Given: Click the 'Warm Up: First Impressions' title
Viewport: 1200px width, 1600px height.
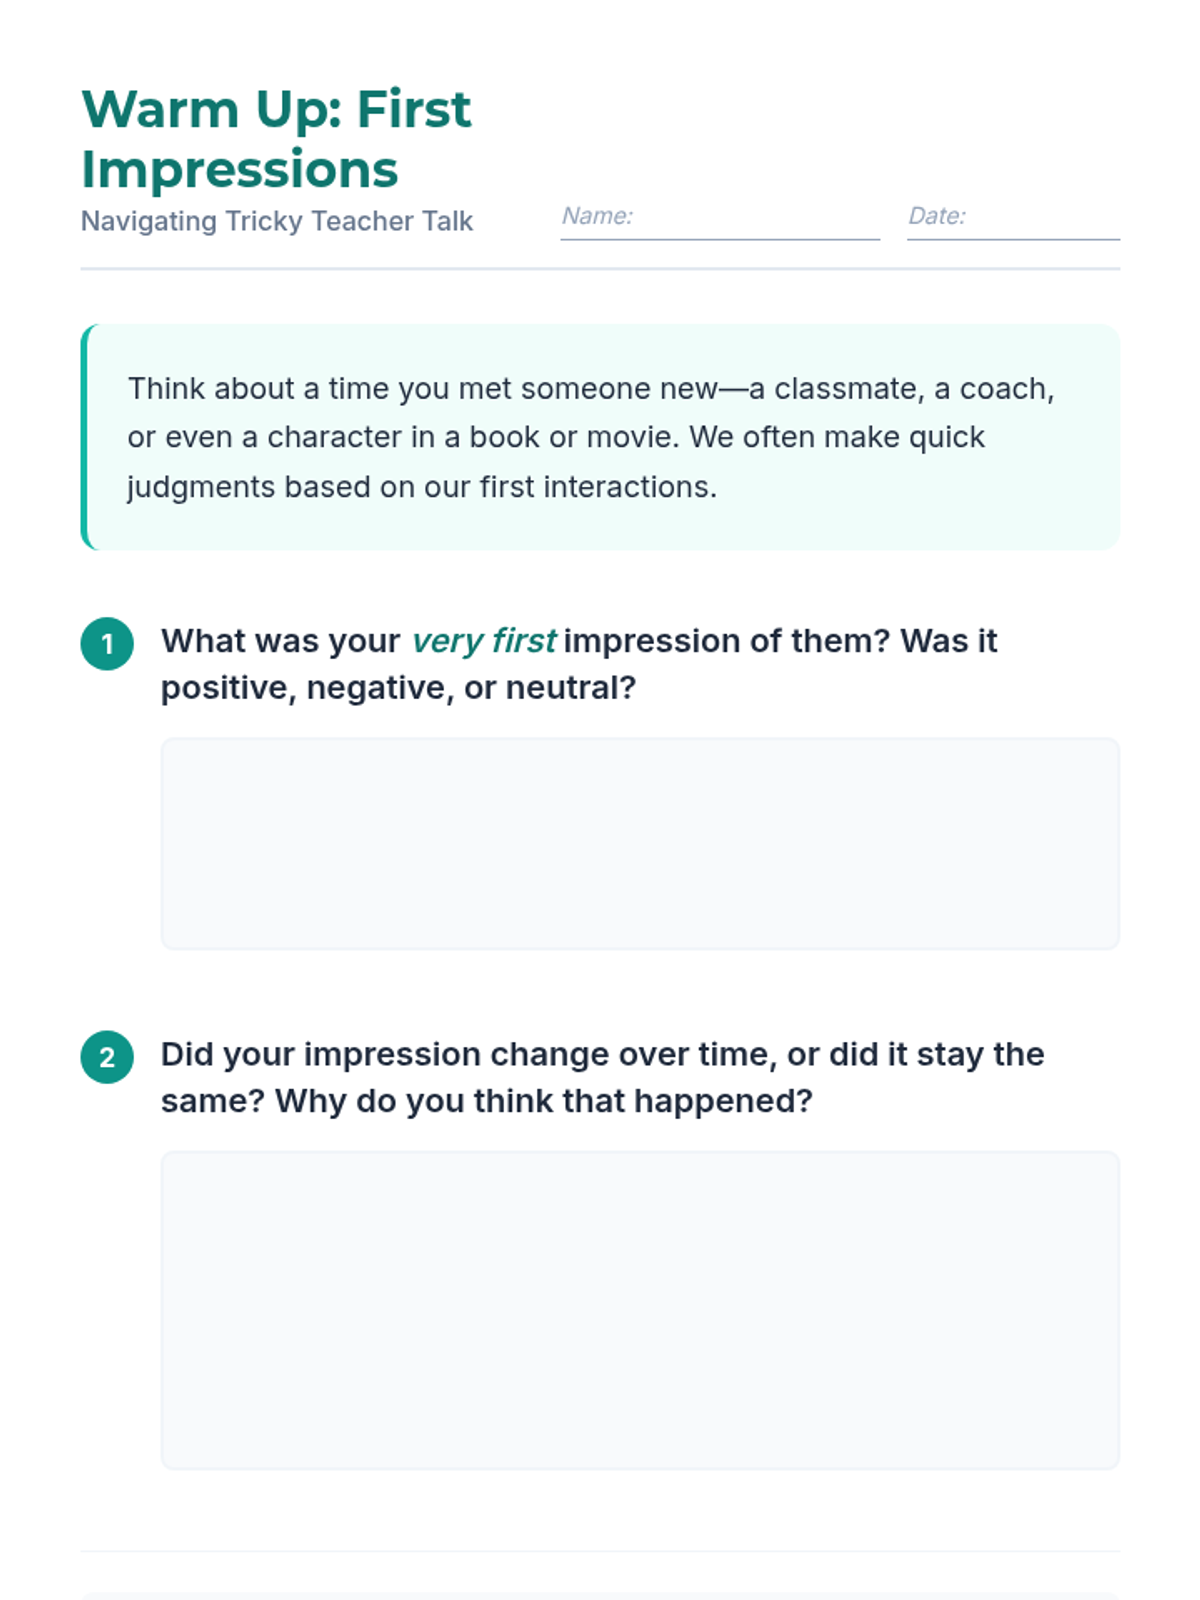Looking at the screenshot, I should coord(275,138).
